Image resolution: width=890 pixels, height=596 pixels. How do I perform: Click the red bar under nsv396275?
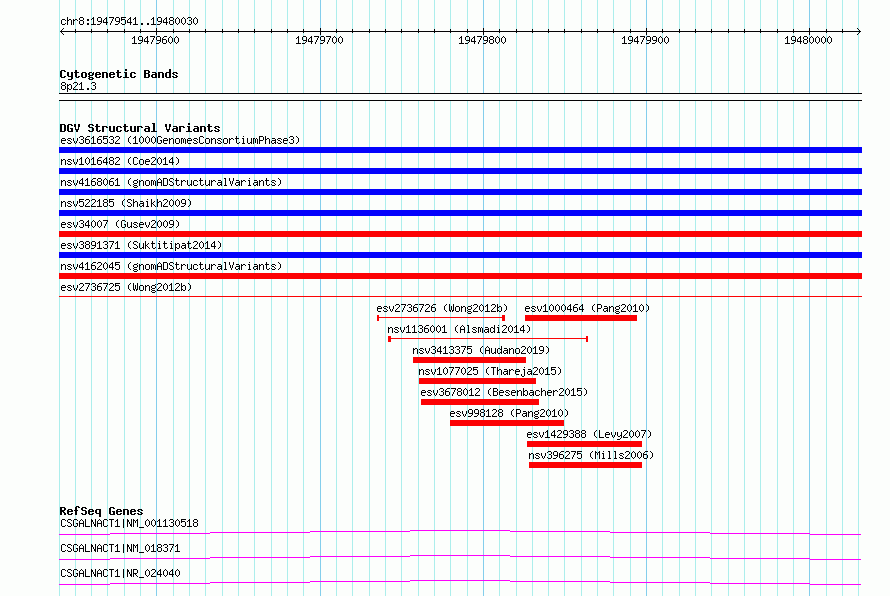[585, 465]
